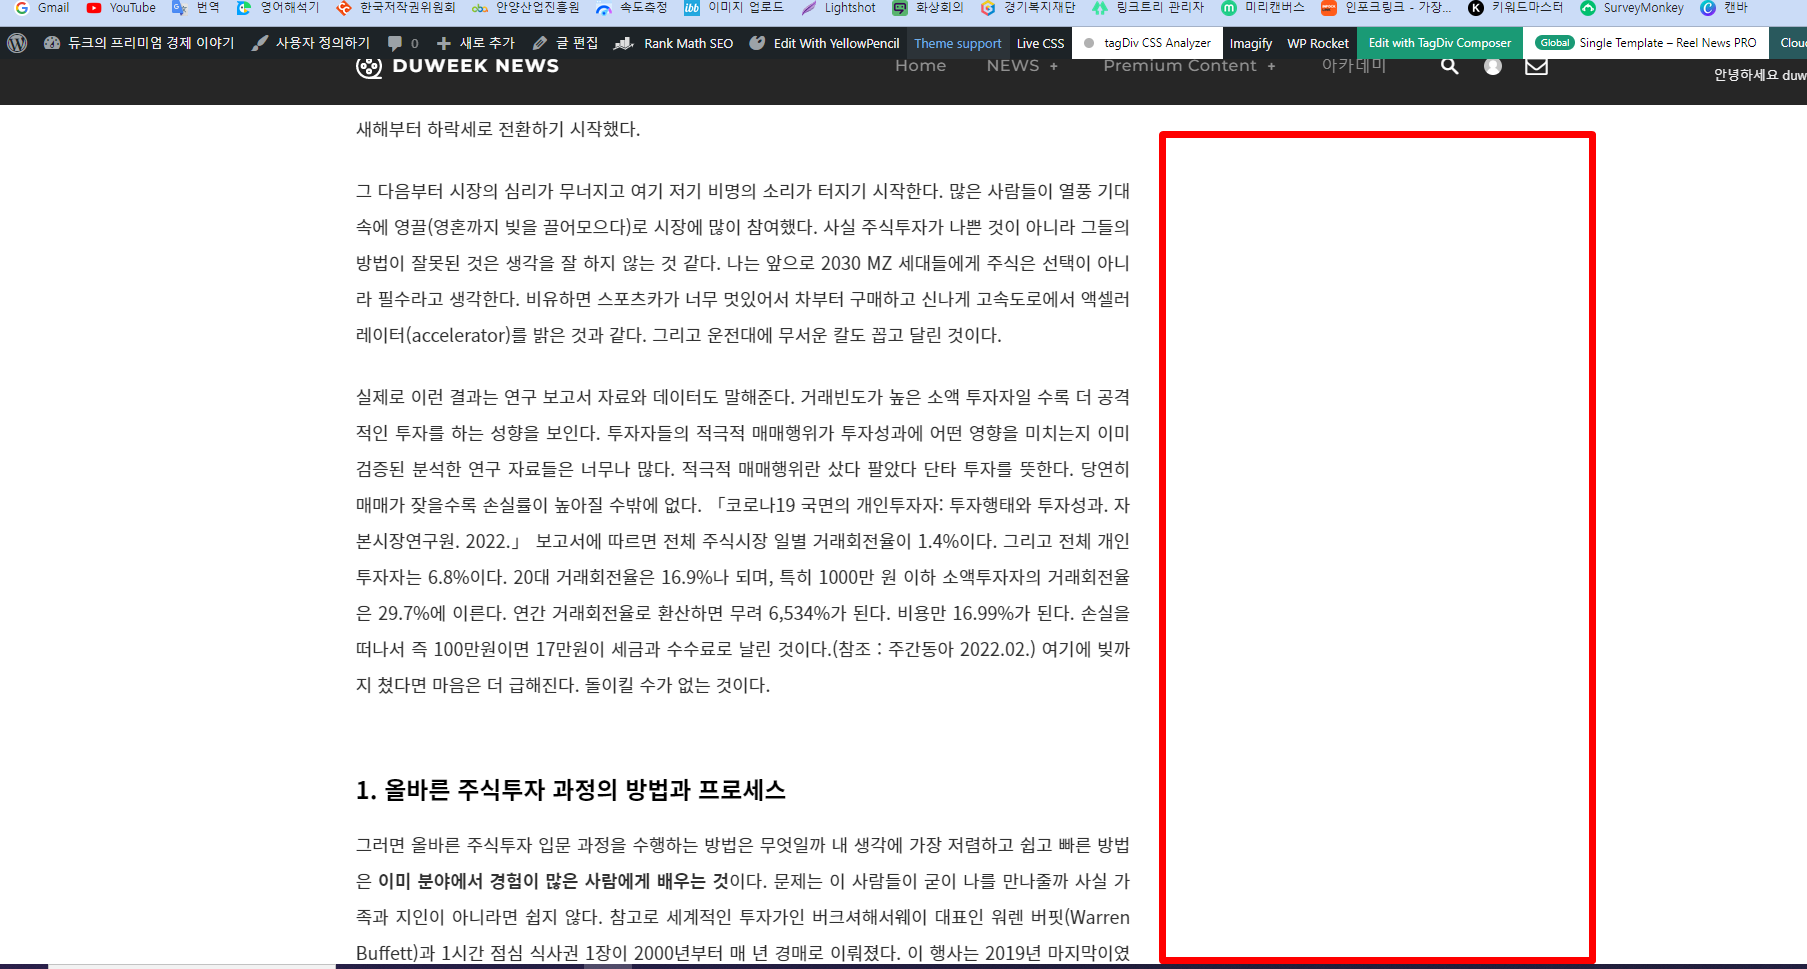
Task: Click the DUWEEK NEWS site logo
Action: click(x=458, y=66)
